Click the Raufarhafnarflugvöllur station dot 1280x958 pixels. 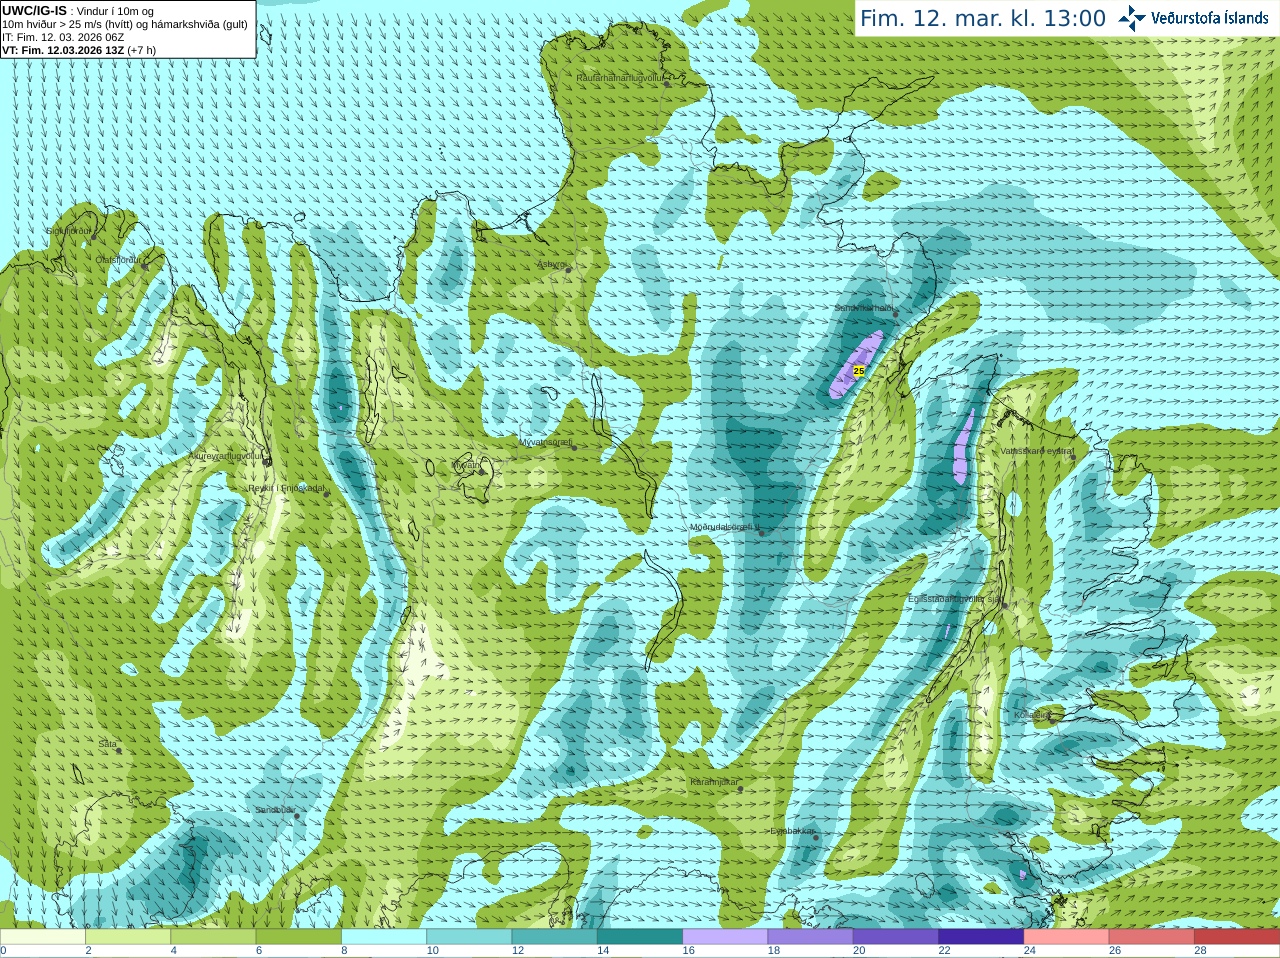pos(668,83)
